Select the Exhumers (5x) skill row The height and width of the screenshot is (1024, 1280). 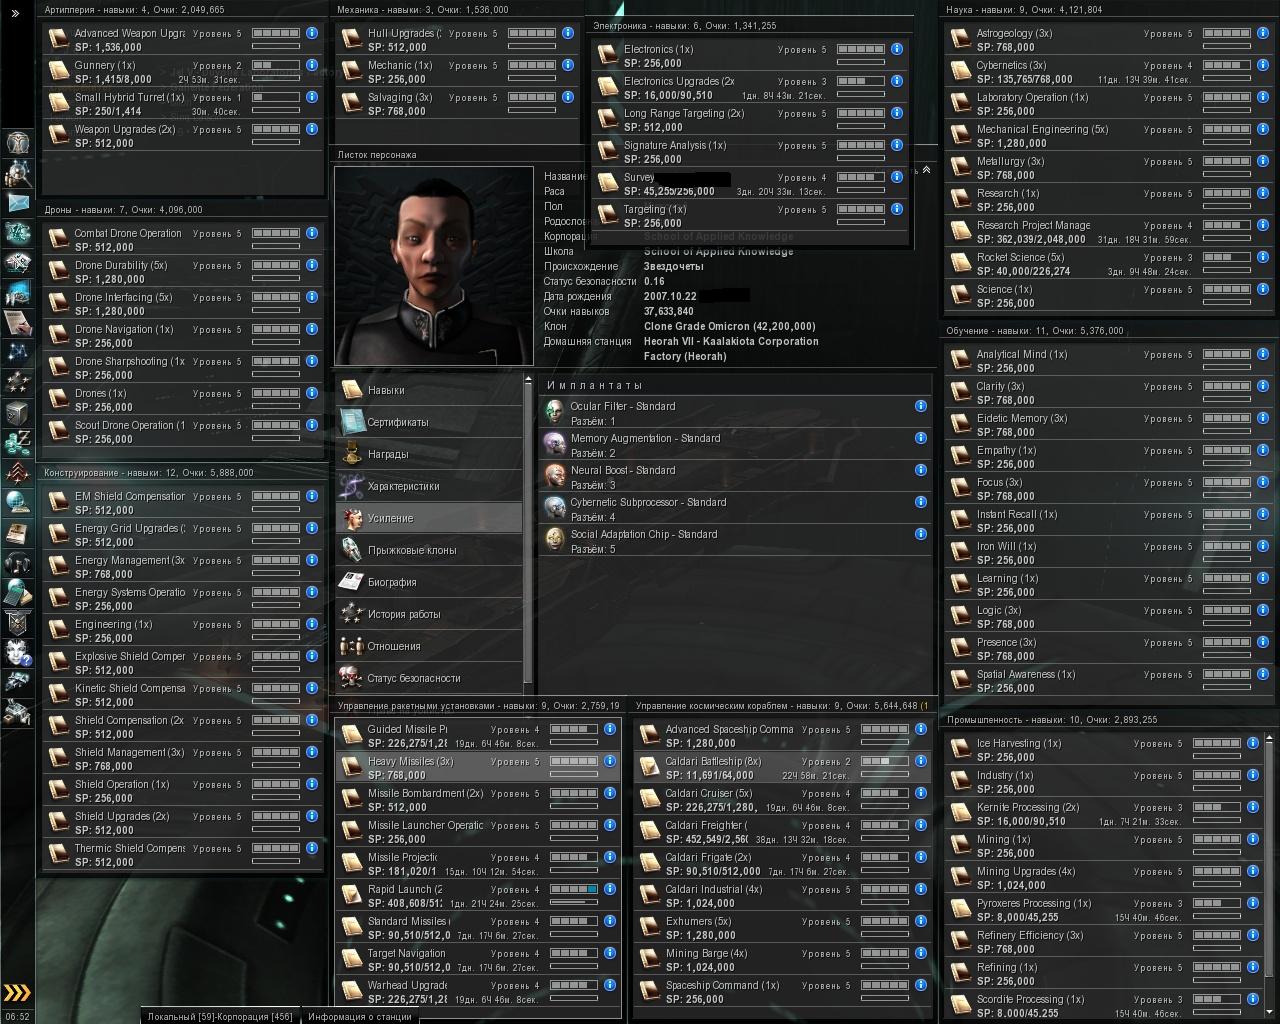[782, 928]
